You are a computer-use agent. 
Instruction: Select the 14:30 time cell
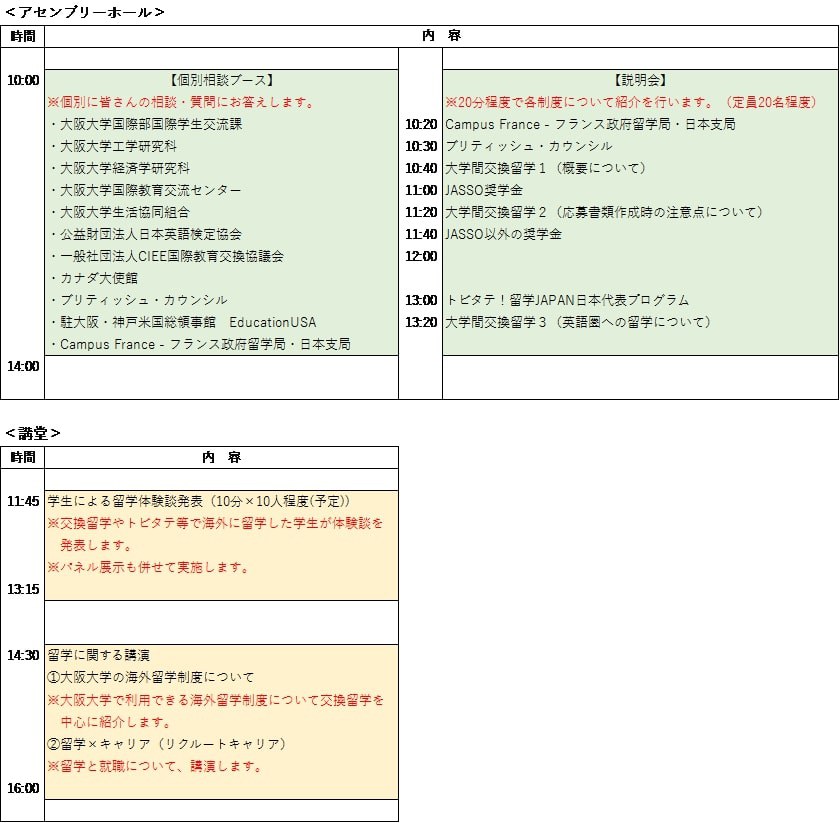click(23, 655)
